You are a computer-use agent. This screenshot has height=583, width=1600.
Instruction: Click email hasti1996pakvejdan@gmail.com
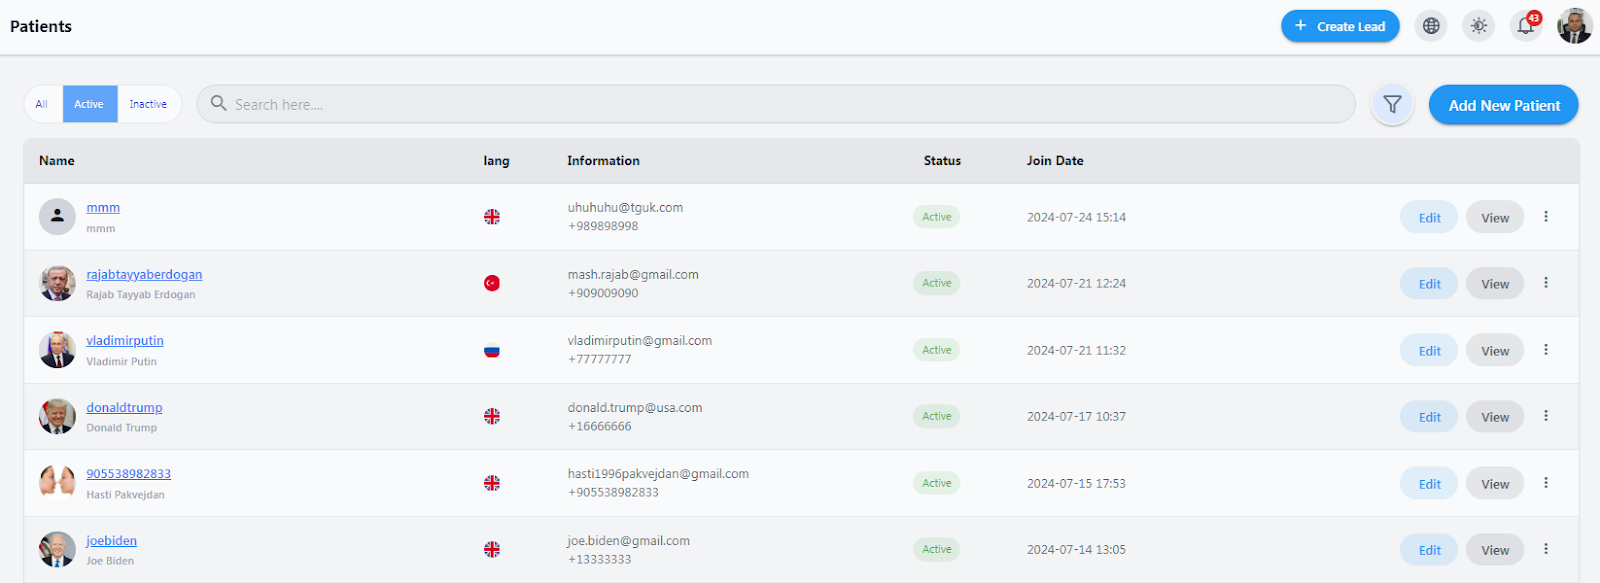pyautogui.click(x=658, y=473)
